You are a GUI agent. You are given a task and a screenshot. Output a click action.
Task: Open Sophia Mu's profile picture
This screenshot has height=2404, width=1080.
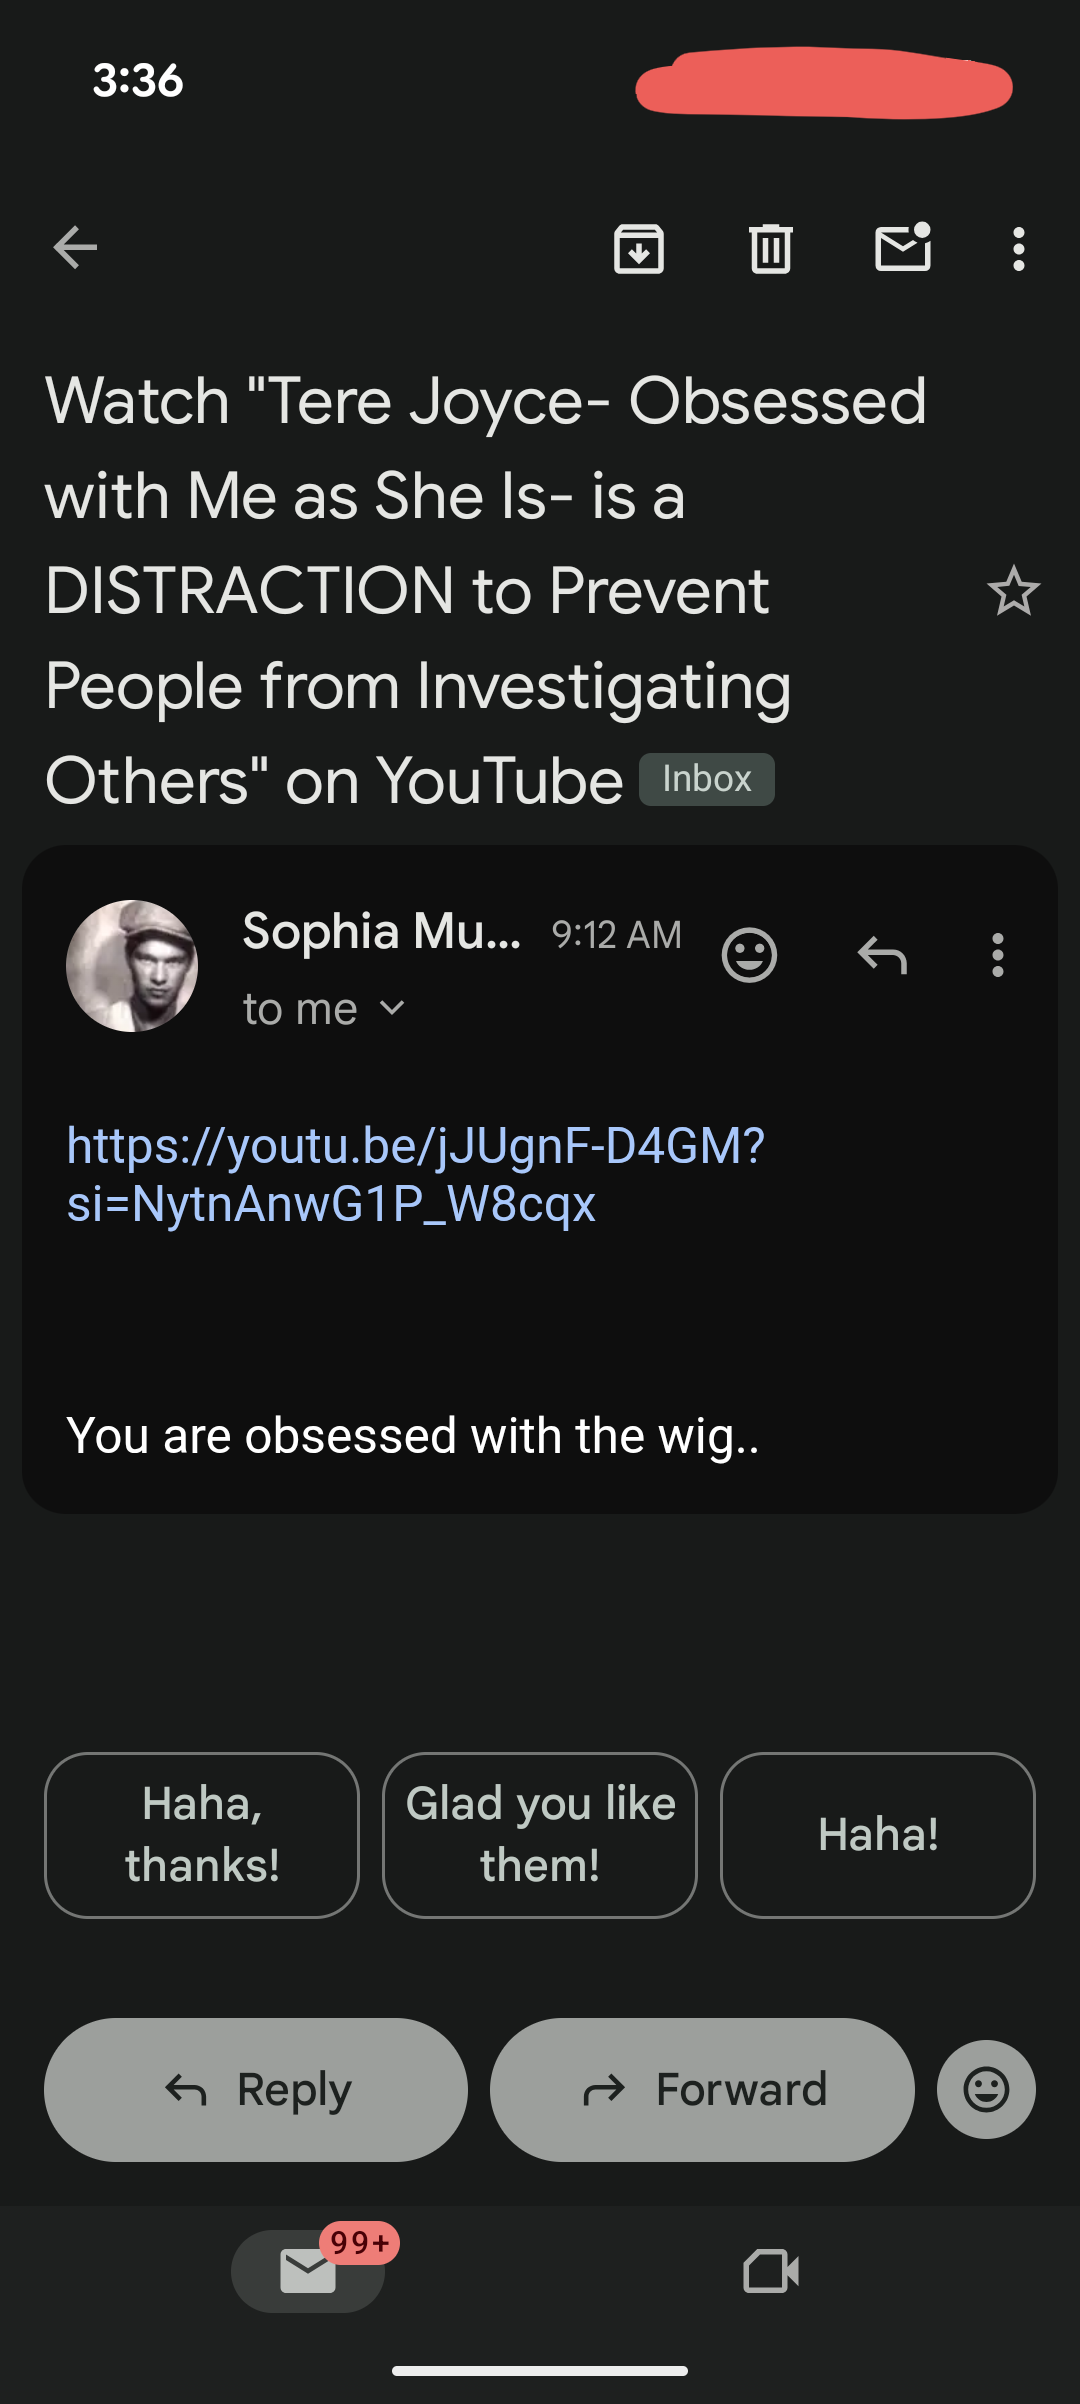(132, 966)
